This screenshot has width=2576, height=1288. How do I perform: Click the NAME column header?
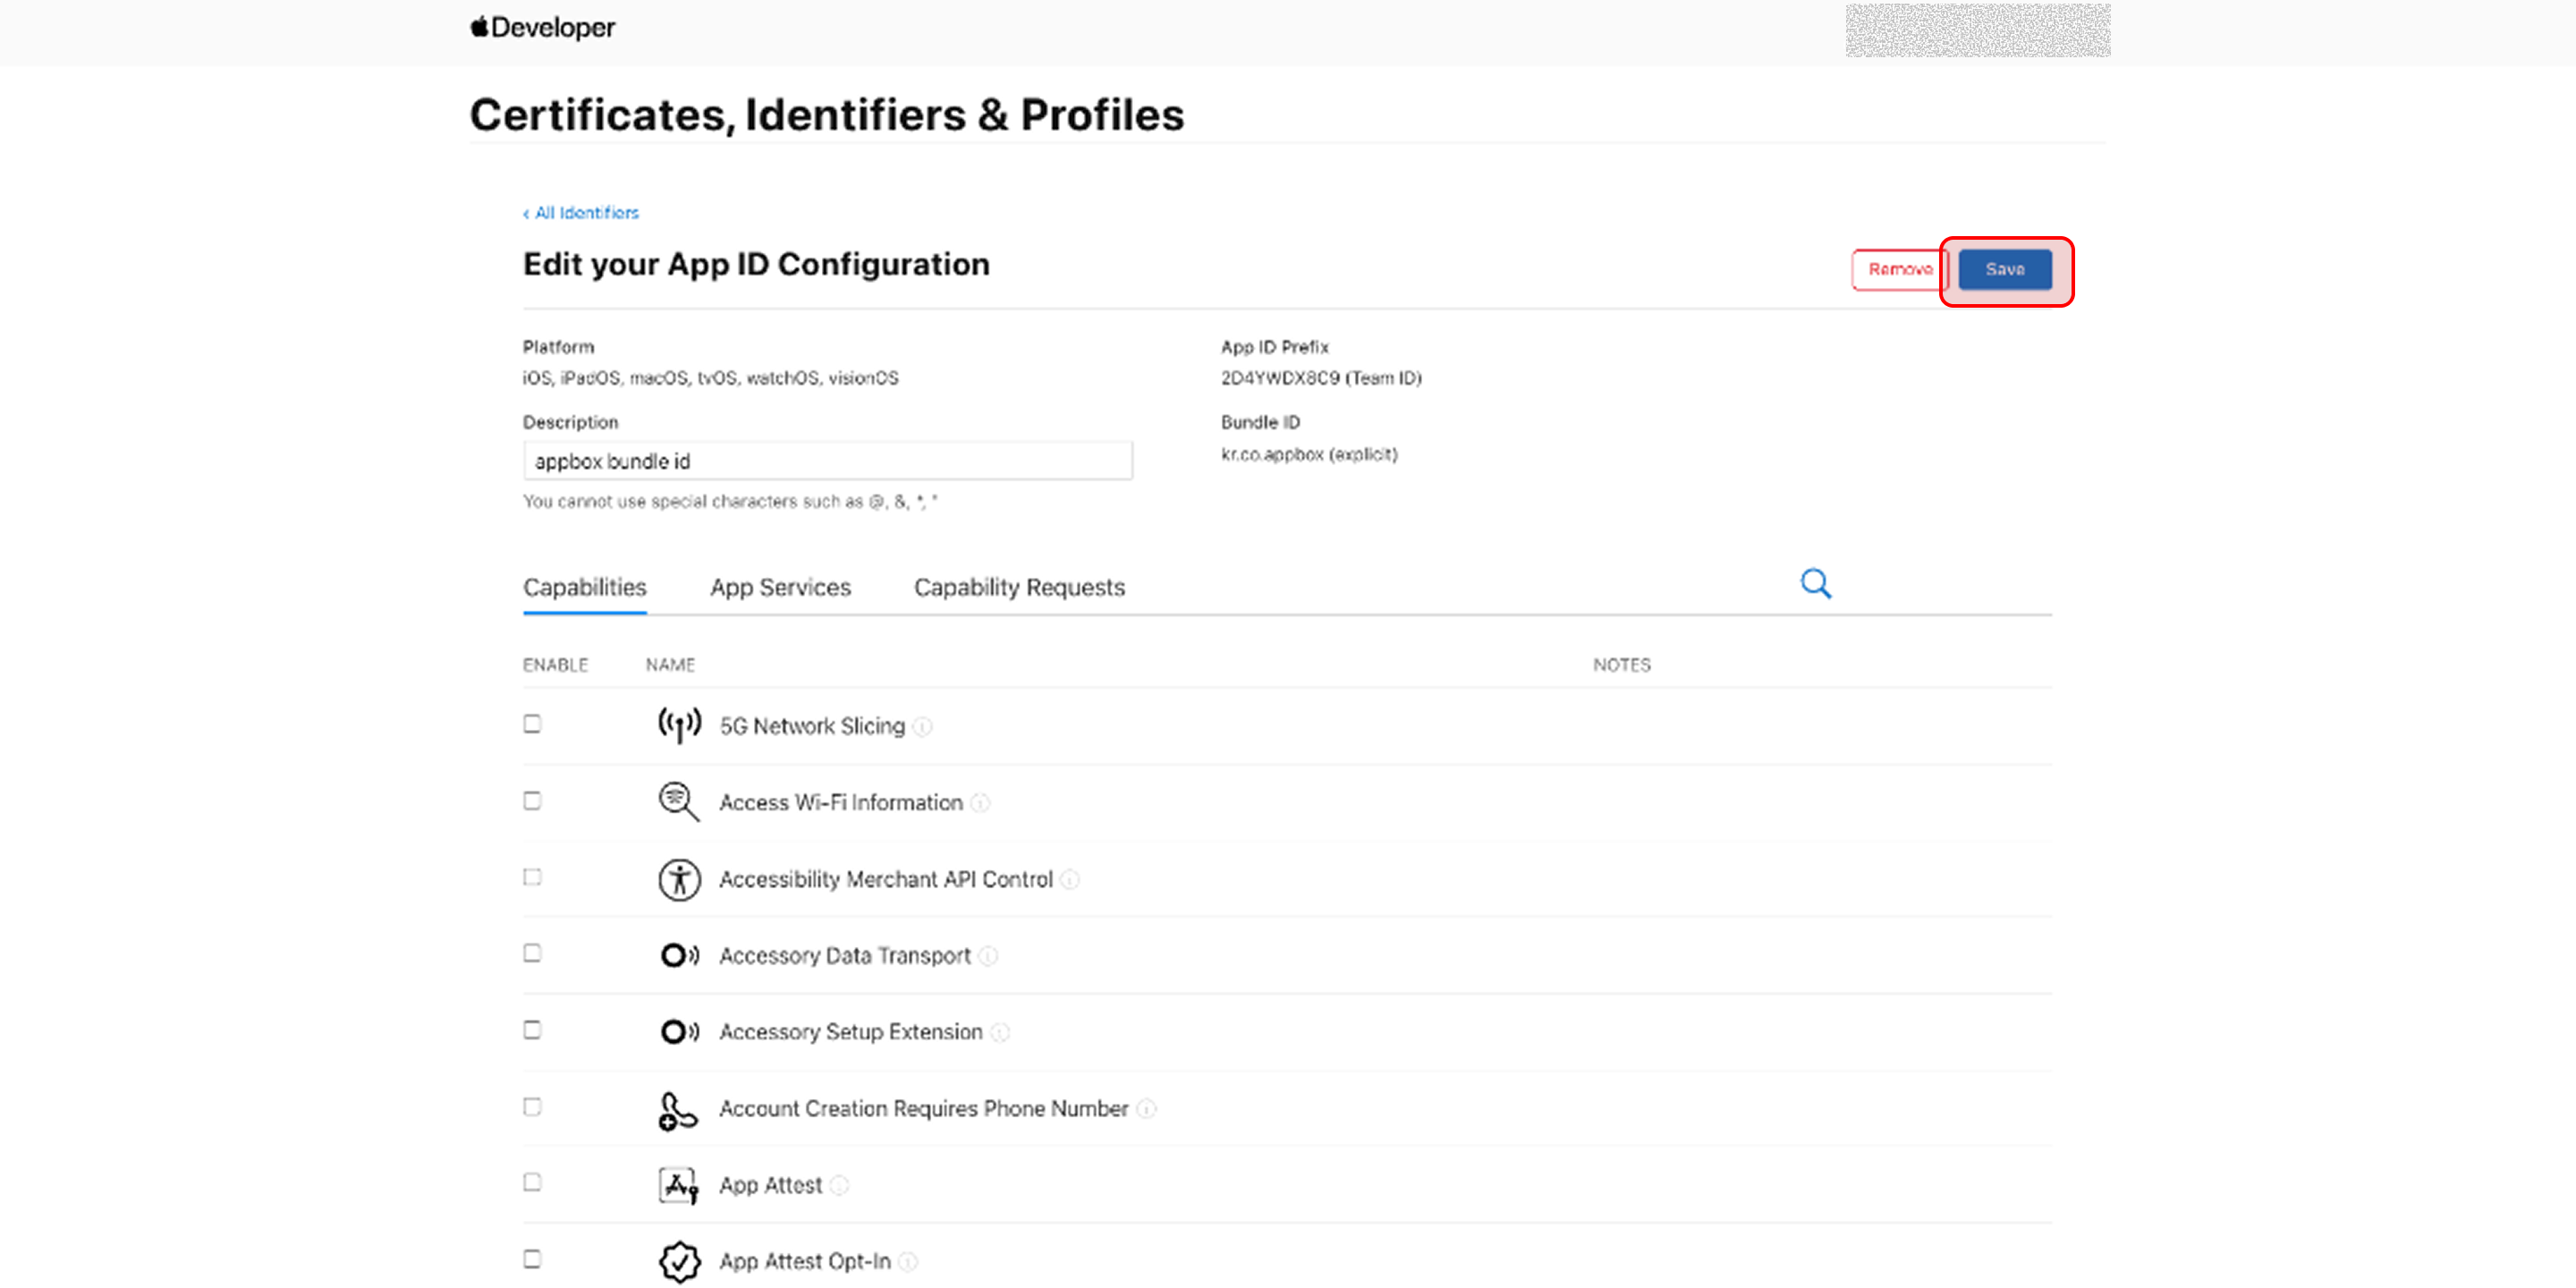click(x=670, y=666)
